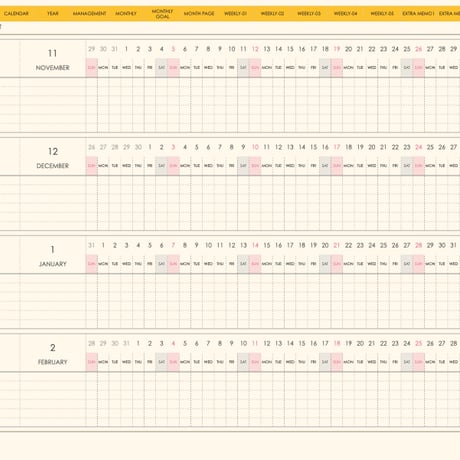Viewport: 460px width, 460px height.
Task: Pick date 10 in the November row
Action: 232,49
